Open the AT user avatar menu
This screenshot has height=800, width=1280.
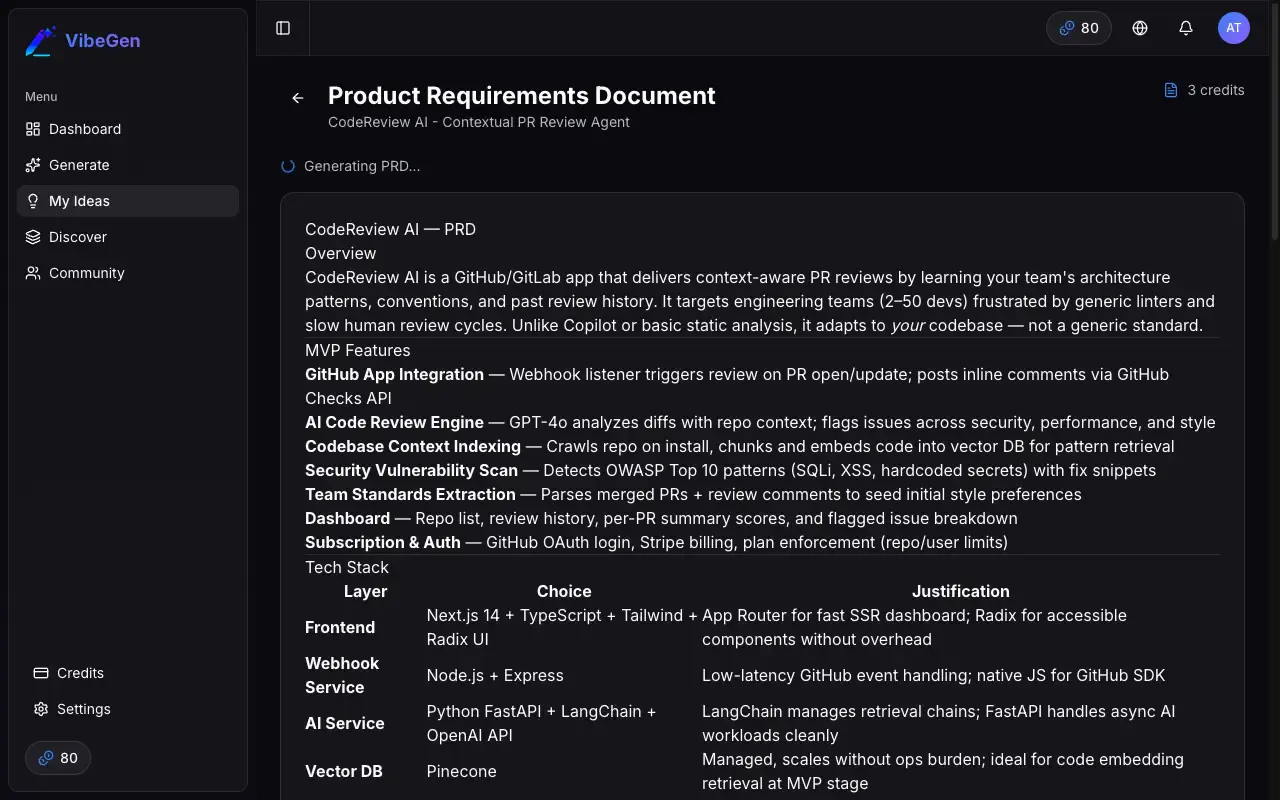[1234, 28]
